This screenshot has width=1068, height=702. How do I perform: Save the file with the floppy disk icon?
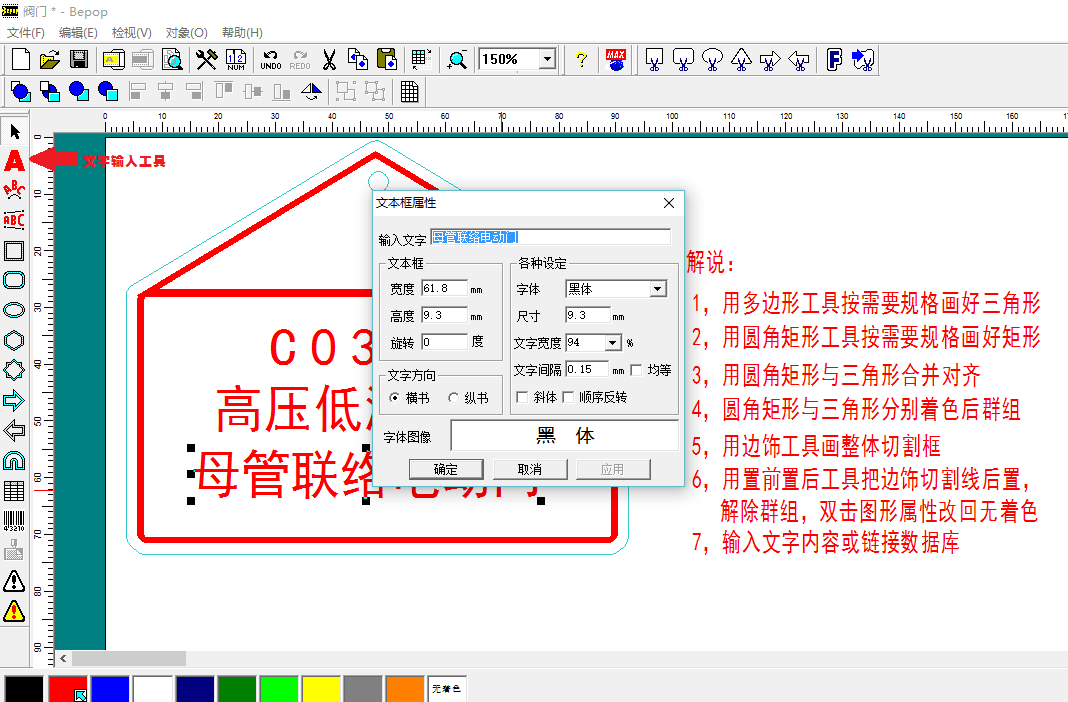pyautogui.click(x=79, y=60)
